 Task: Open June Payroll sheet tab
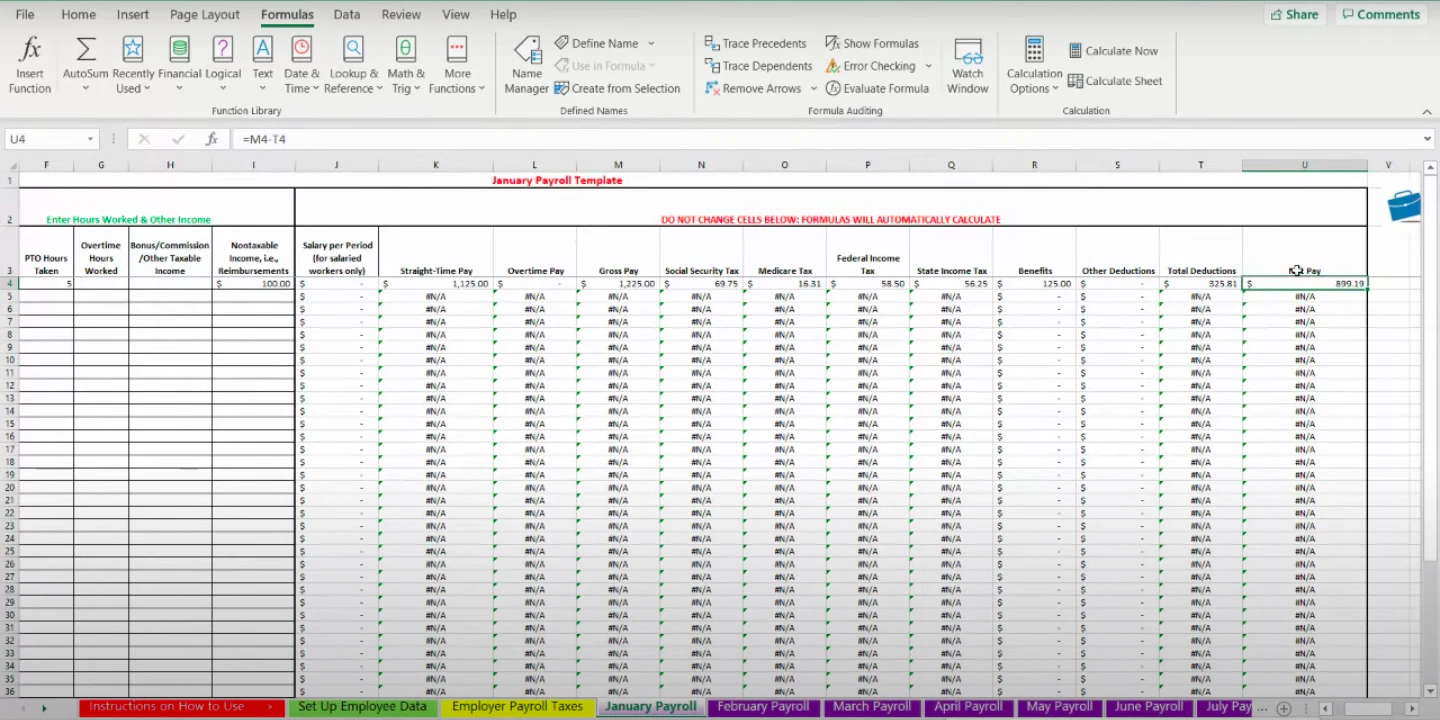(1148, 707)
